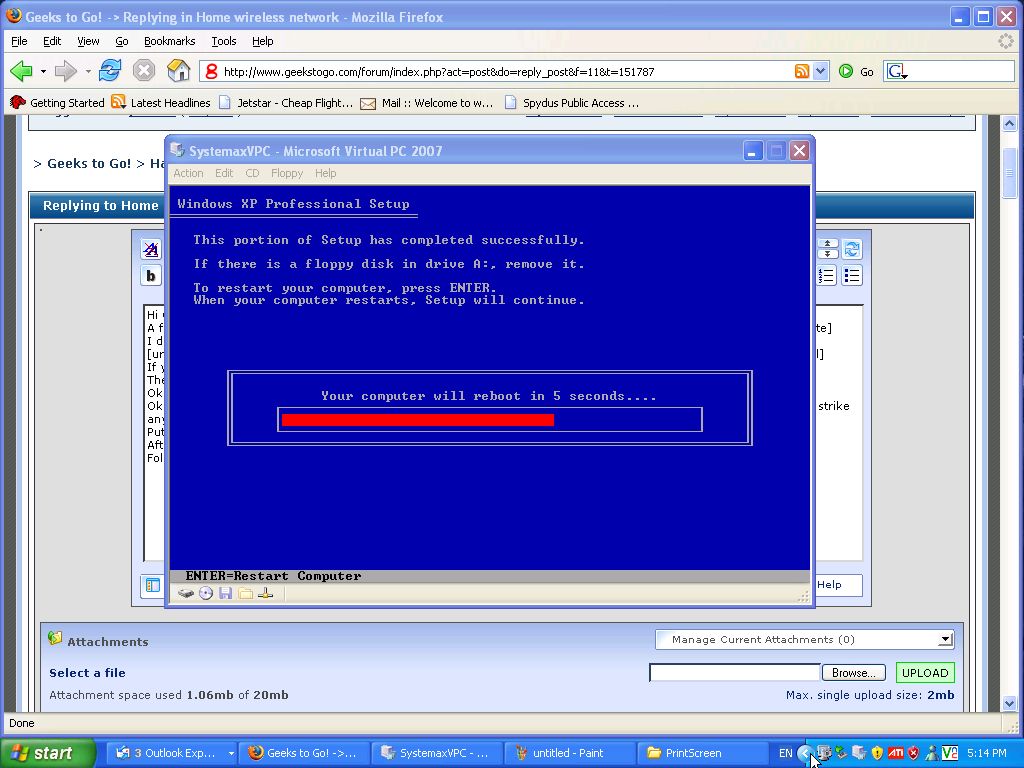Click the network adapter icon in Virtual PC
1024x768 pixels.
[265, 594]
